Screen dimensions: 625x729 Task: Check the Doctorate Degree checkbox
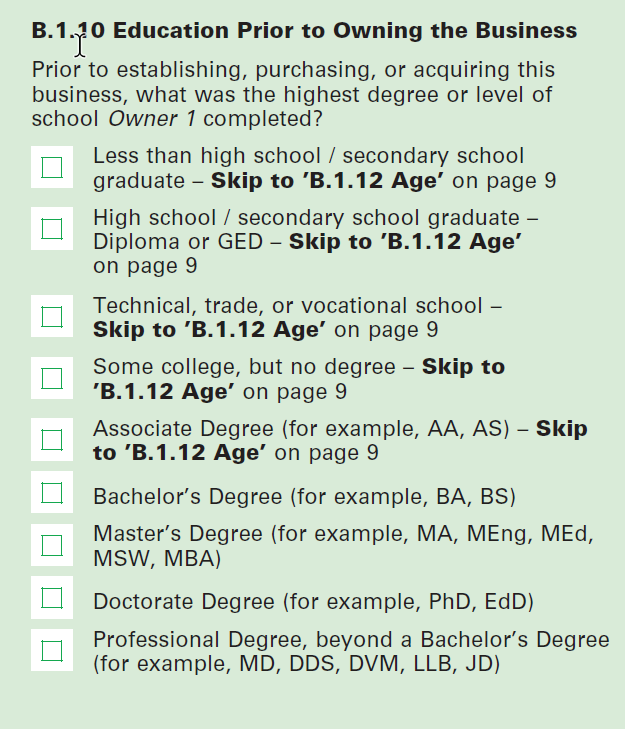point(52,598)
